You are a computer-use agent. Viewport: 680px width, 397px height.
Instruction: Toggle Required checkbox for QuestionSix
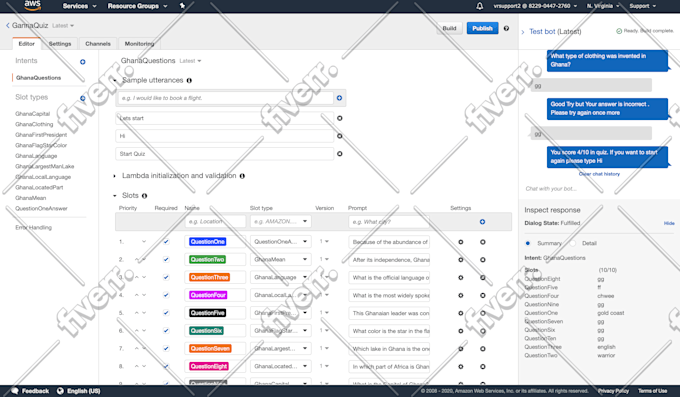point(166,331)
